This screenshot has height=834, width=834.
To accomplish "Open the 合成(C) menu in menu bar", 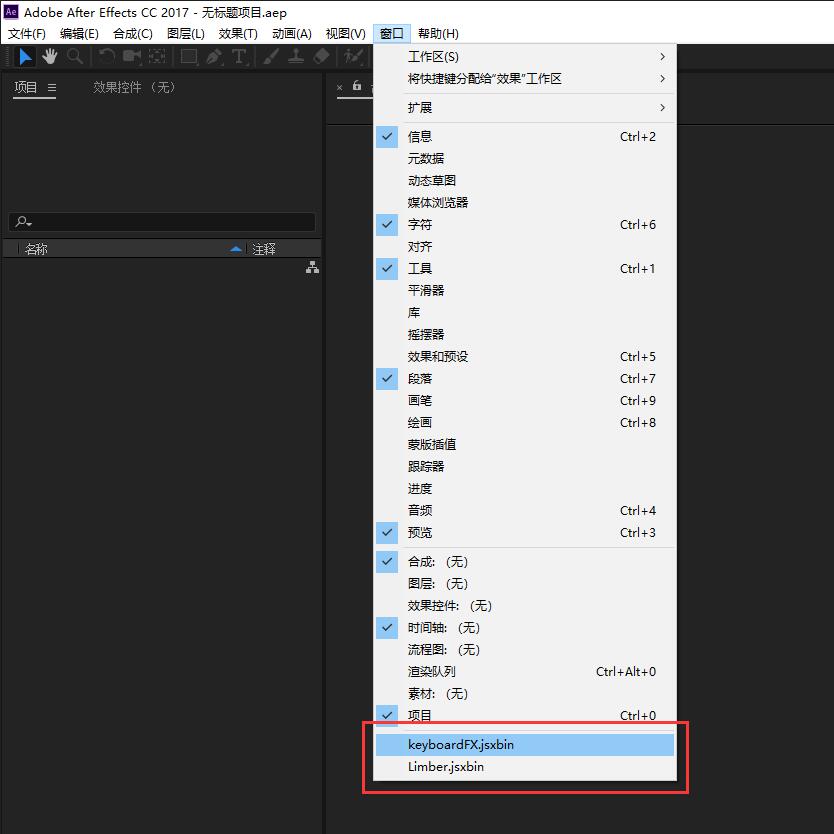I will 133,34.
